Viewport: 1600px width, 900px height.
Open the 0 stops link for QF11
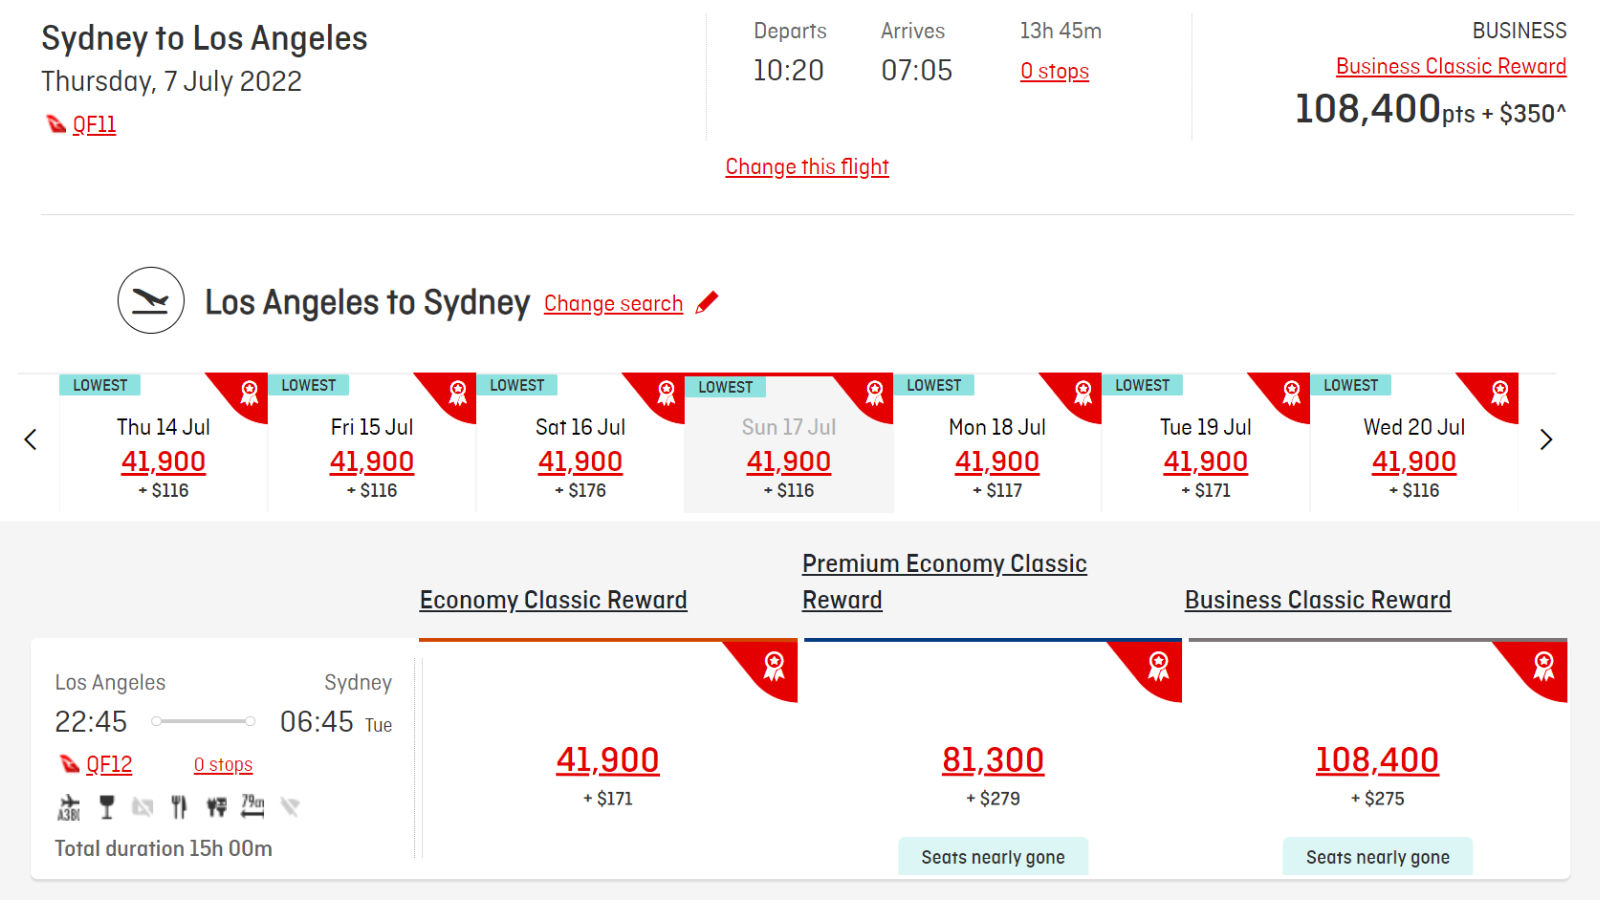click(1055, 71)
